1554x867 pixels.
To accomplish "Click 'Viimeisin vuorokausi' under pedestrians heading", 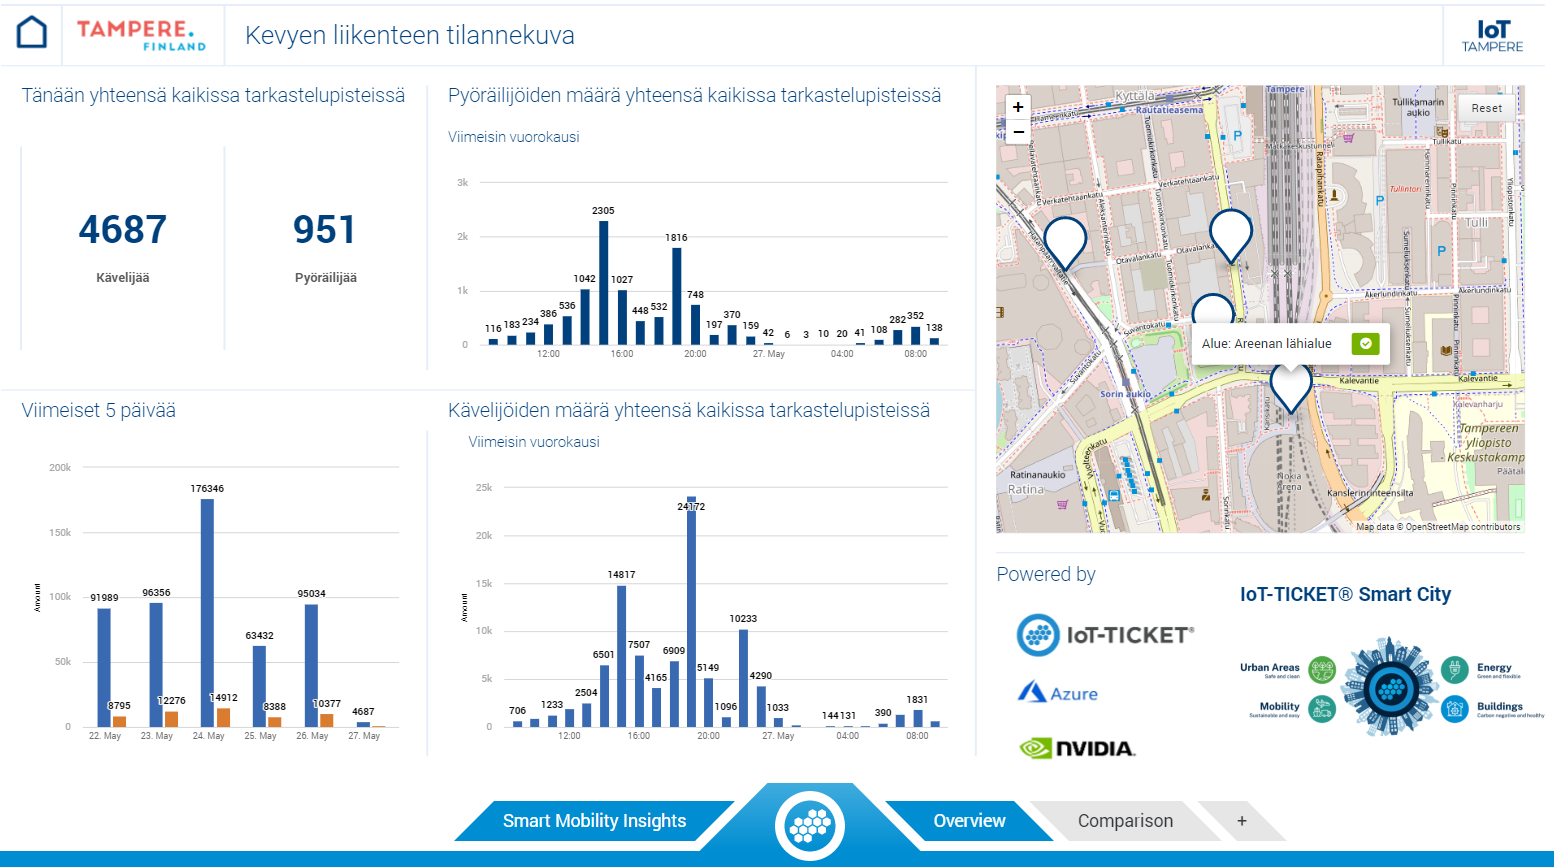I will pos(534,442).
